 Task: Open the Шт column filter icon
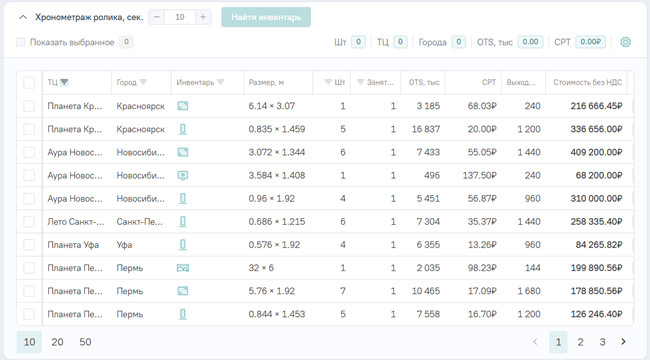[328, 82]
